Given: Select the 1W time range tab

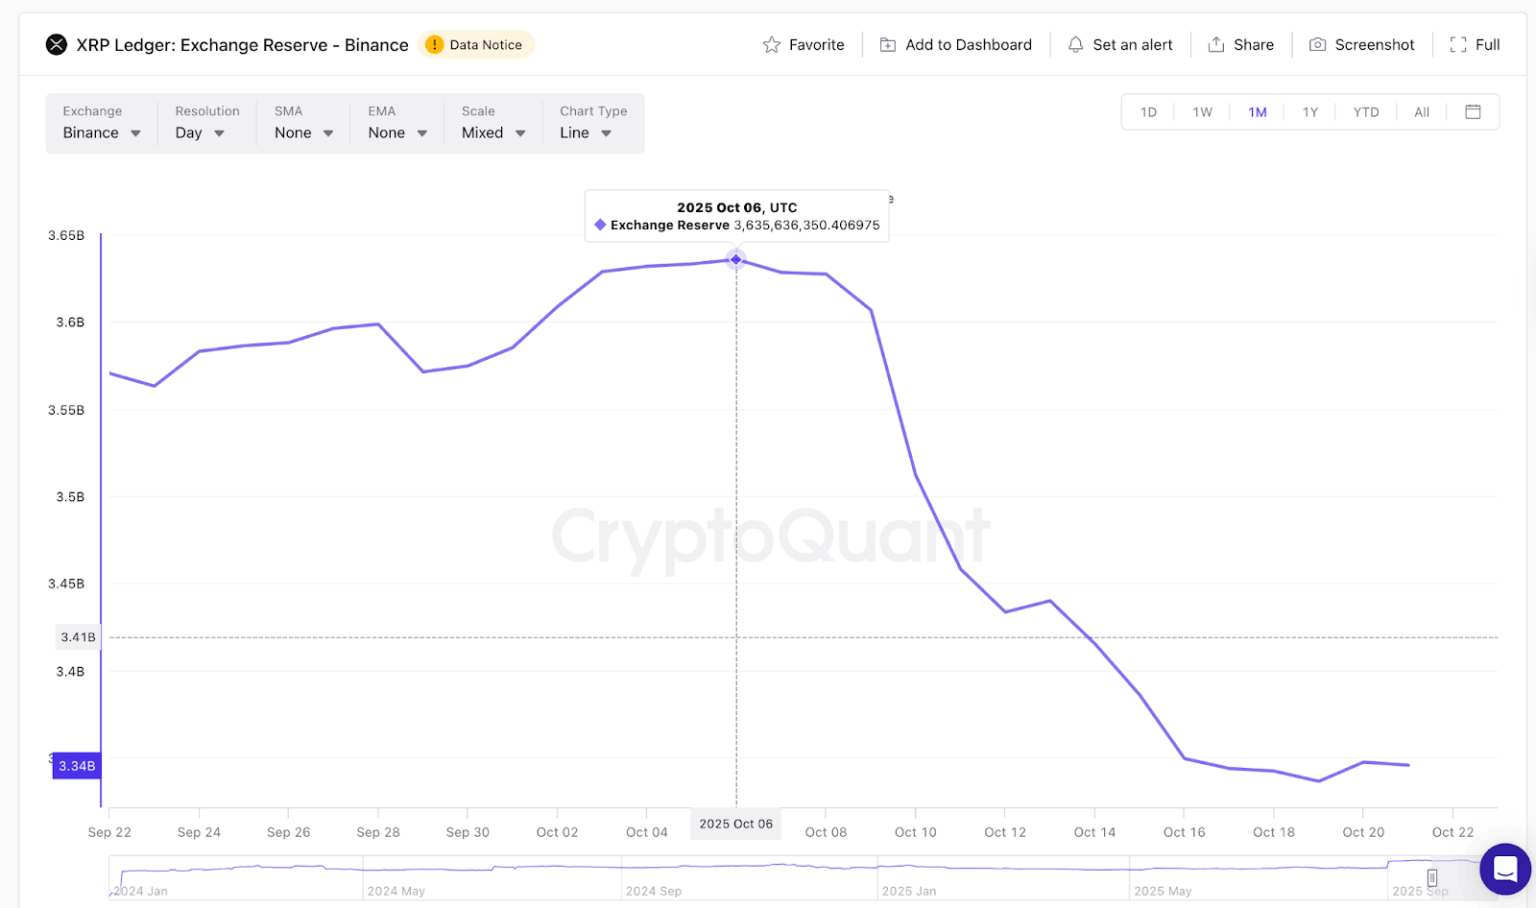Looking at the screenshot, I should click(1202, 112).
